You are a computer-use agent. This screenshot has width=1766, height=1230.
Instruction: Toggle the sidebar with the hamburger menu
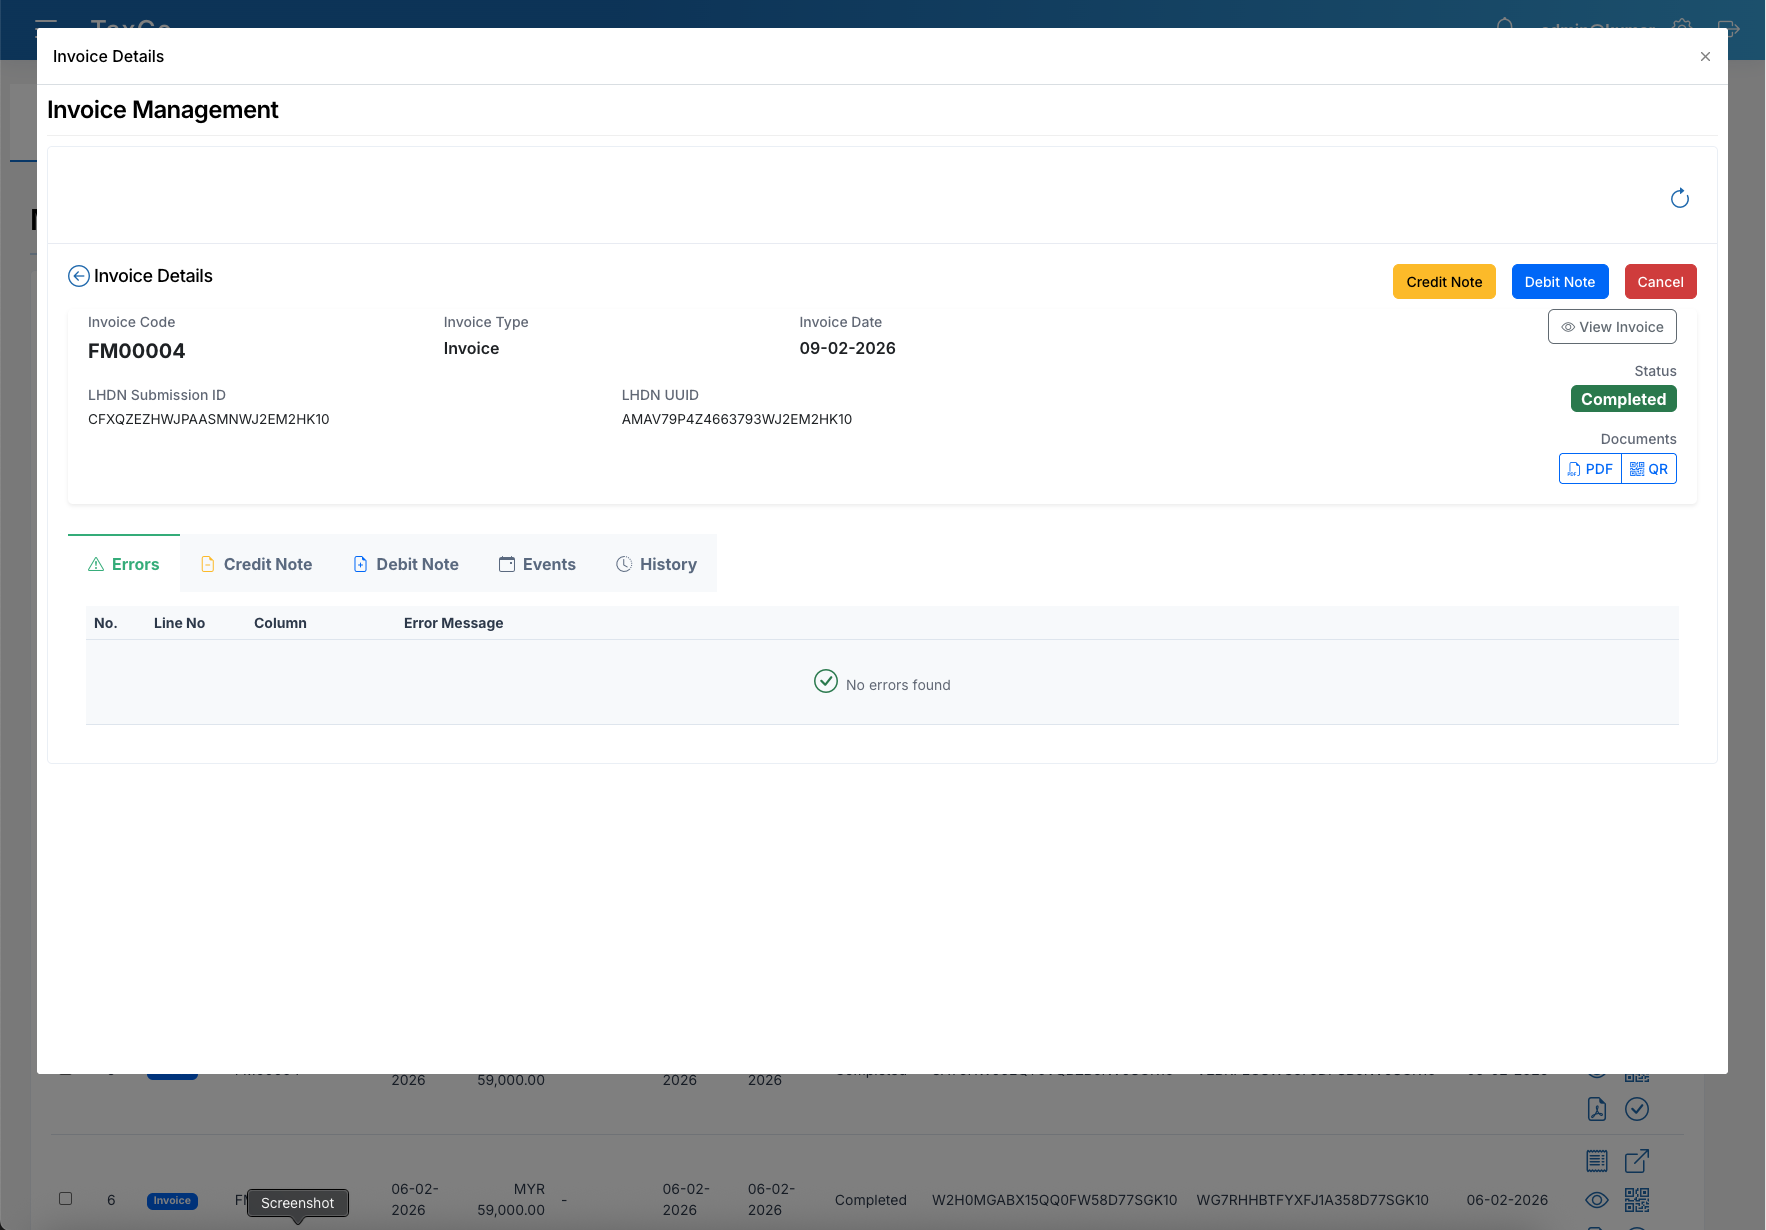pos(46,29)
